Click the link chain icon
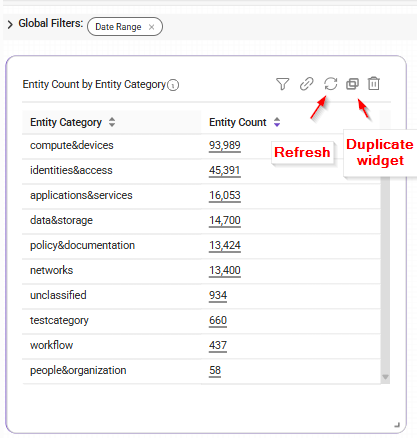The height and width of the screenshot is (438, 417). pyautogui.click(x=306, y=84)
